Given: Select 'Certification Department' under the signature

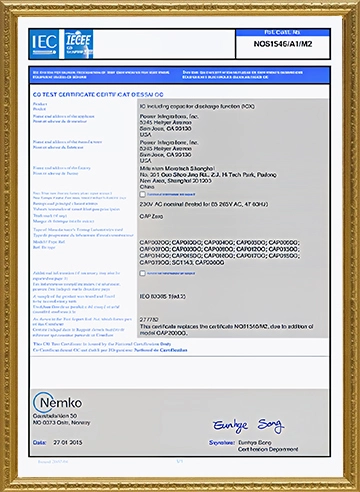Looking at the screenshot, I should coord(268,449).
